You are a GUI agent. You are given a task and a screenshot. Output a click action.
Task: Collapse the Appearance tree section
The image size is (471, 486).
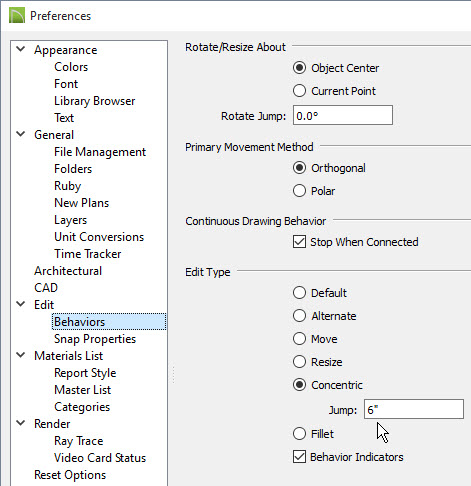click(x=21, y=49)
